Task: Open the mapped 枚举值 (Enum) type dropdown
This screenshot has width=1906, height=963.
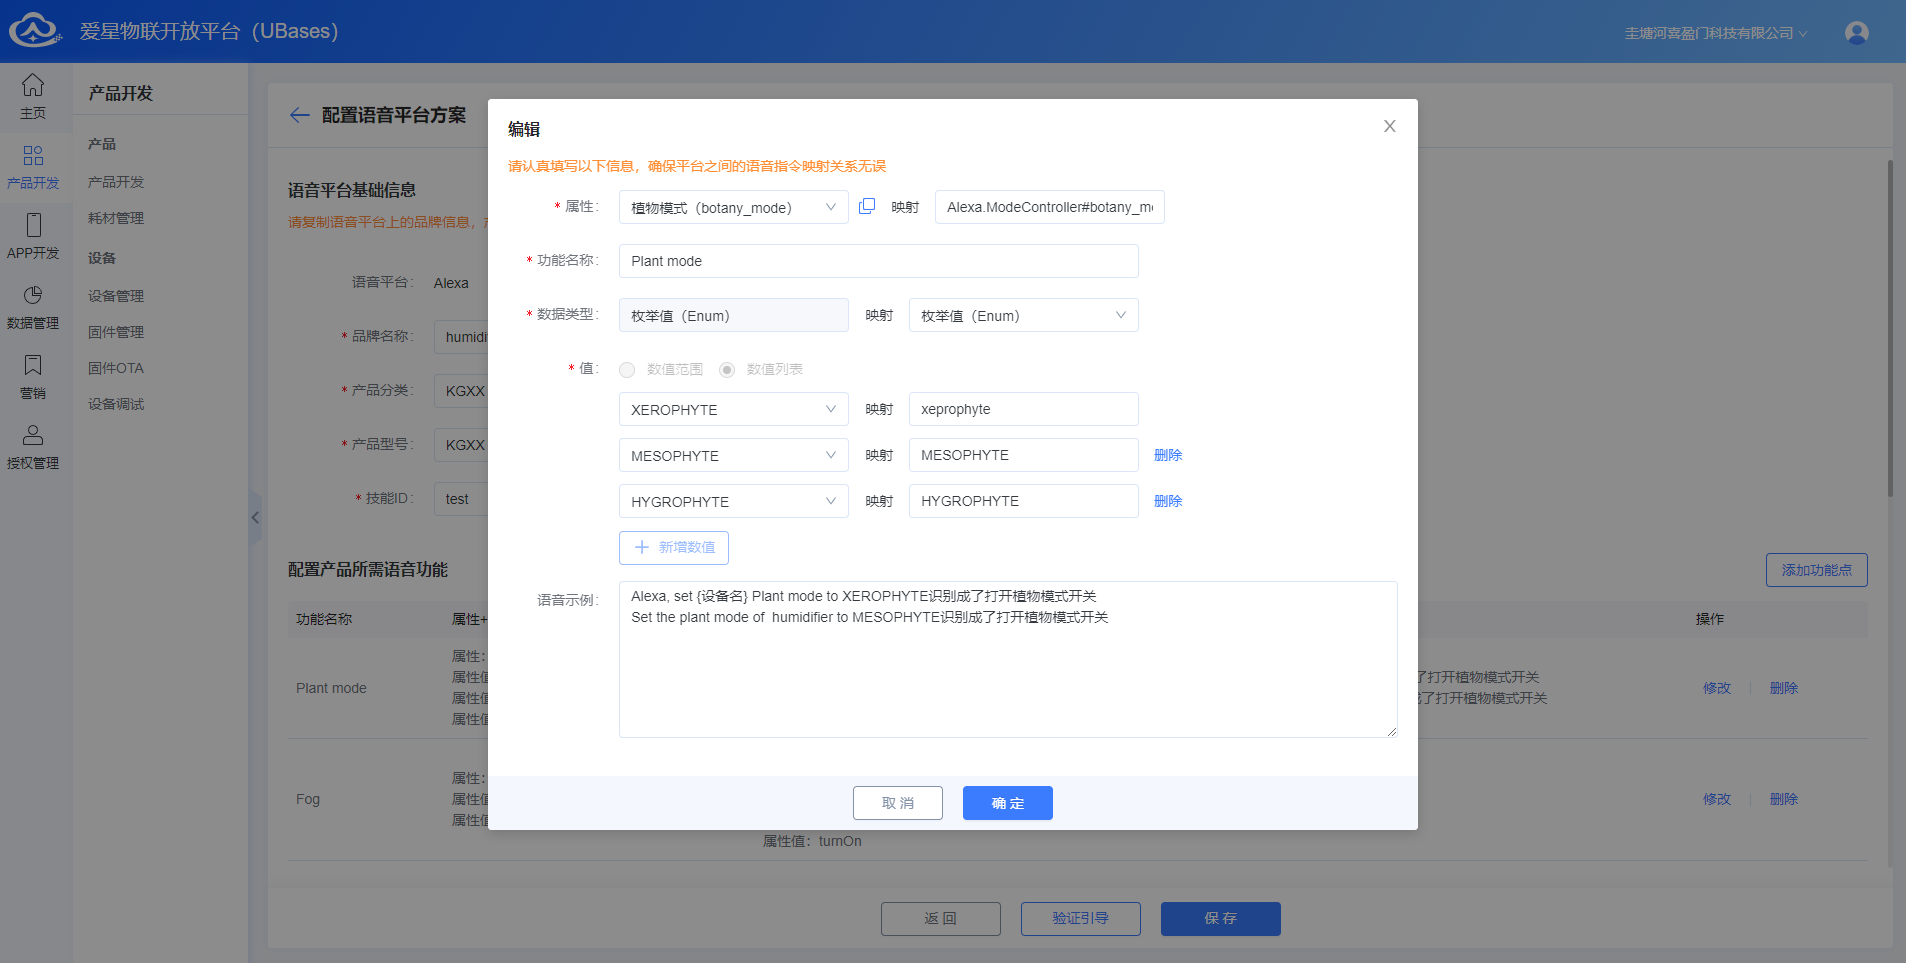Action: click(1023, 315)
